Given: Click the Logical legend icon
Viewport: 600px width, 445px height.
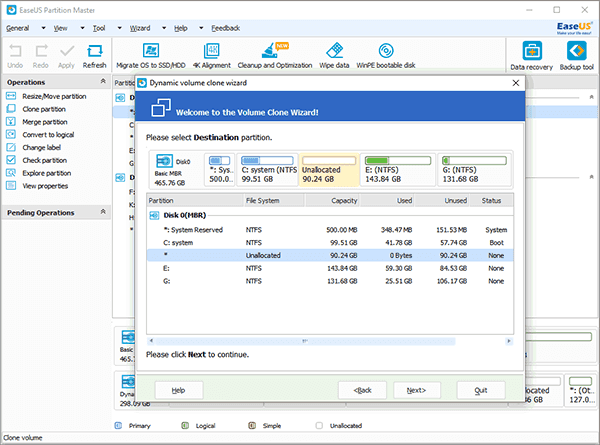Looking at the screenshot, I should (x=185, y=425).
